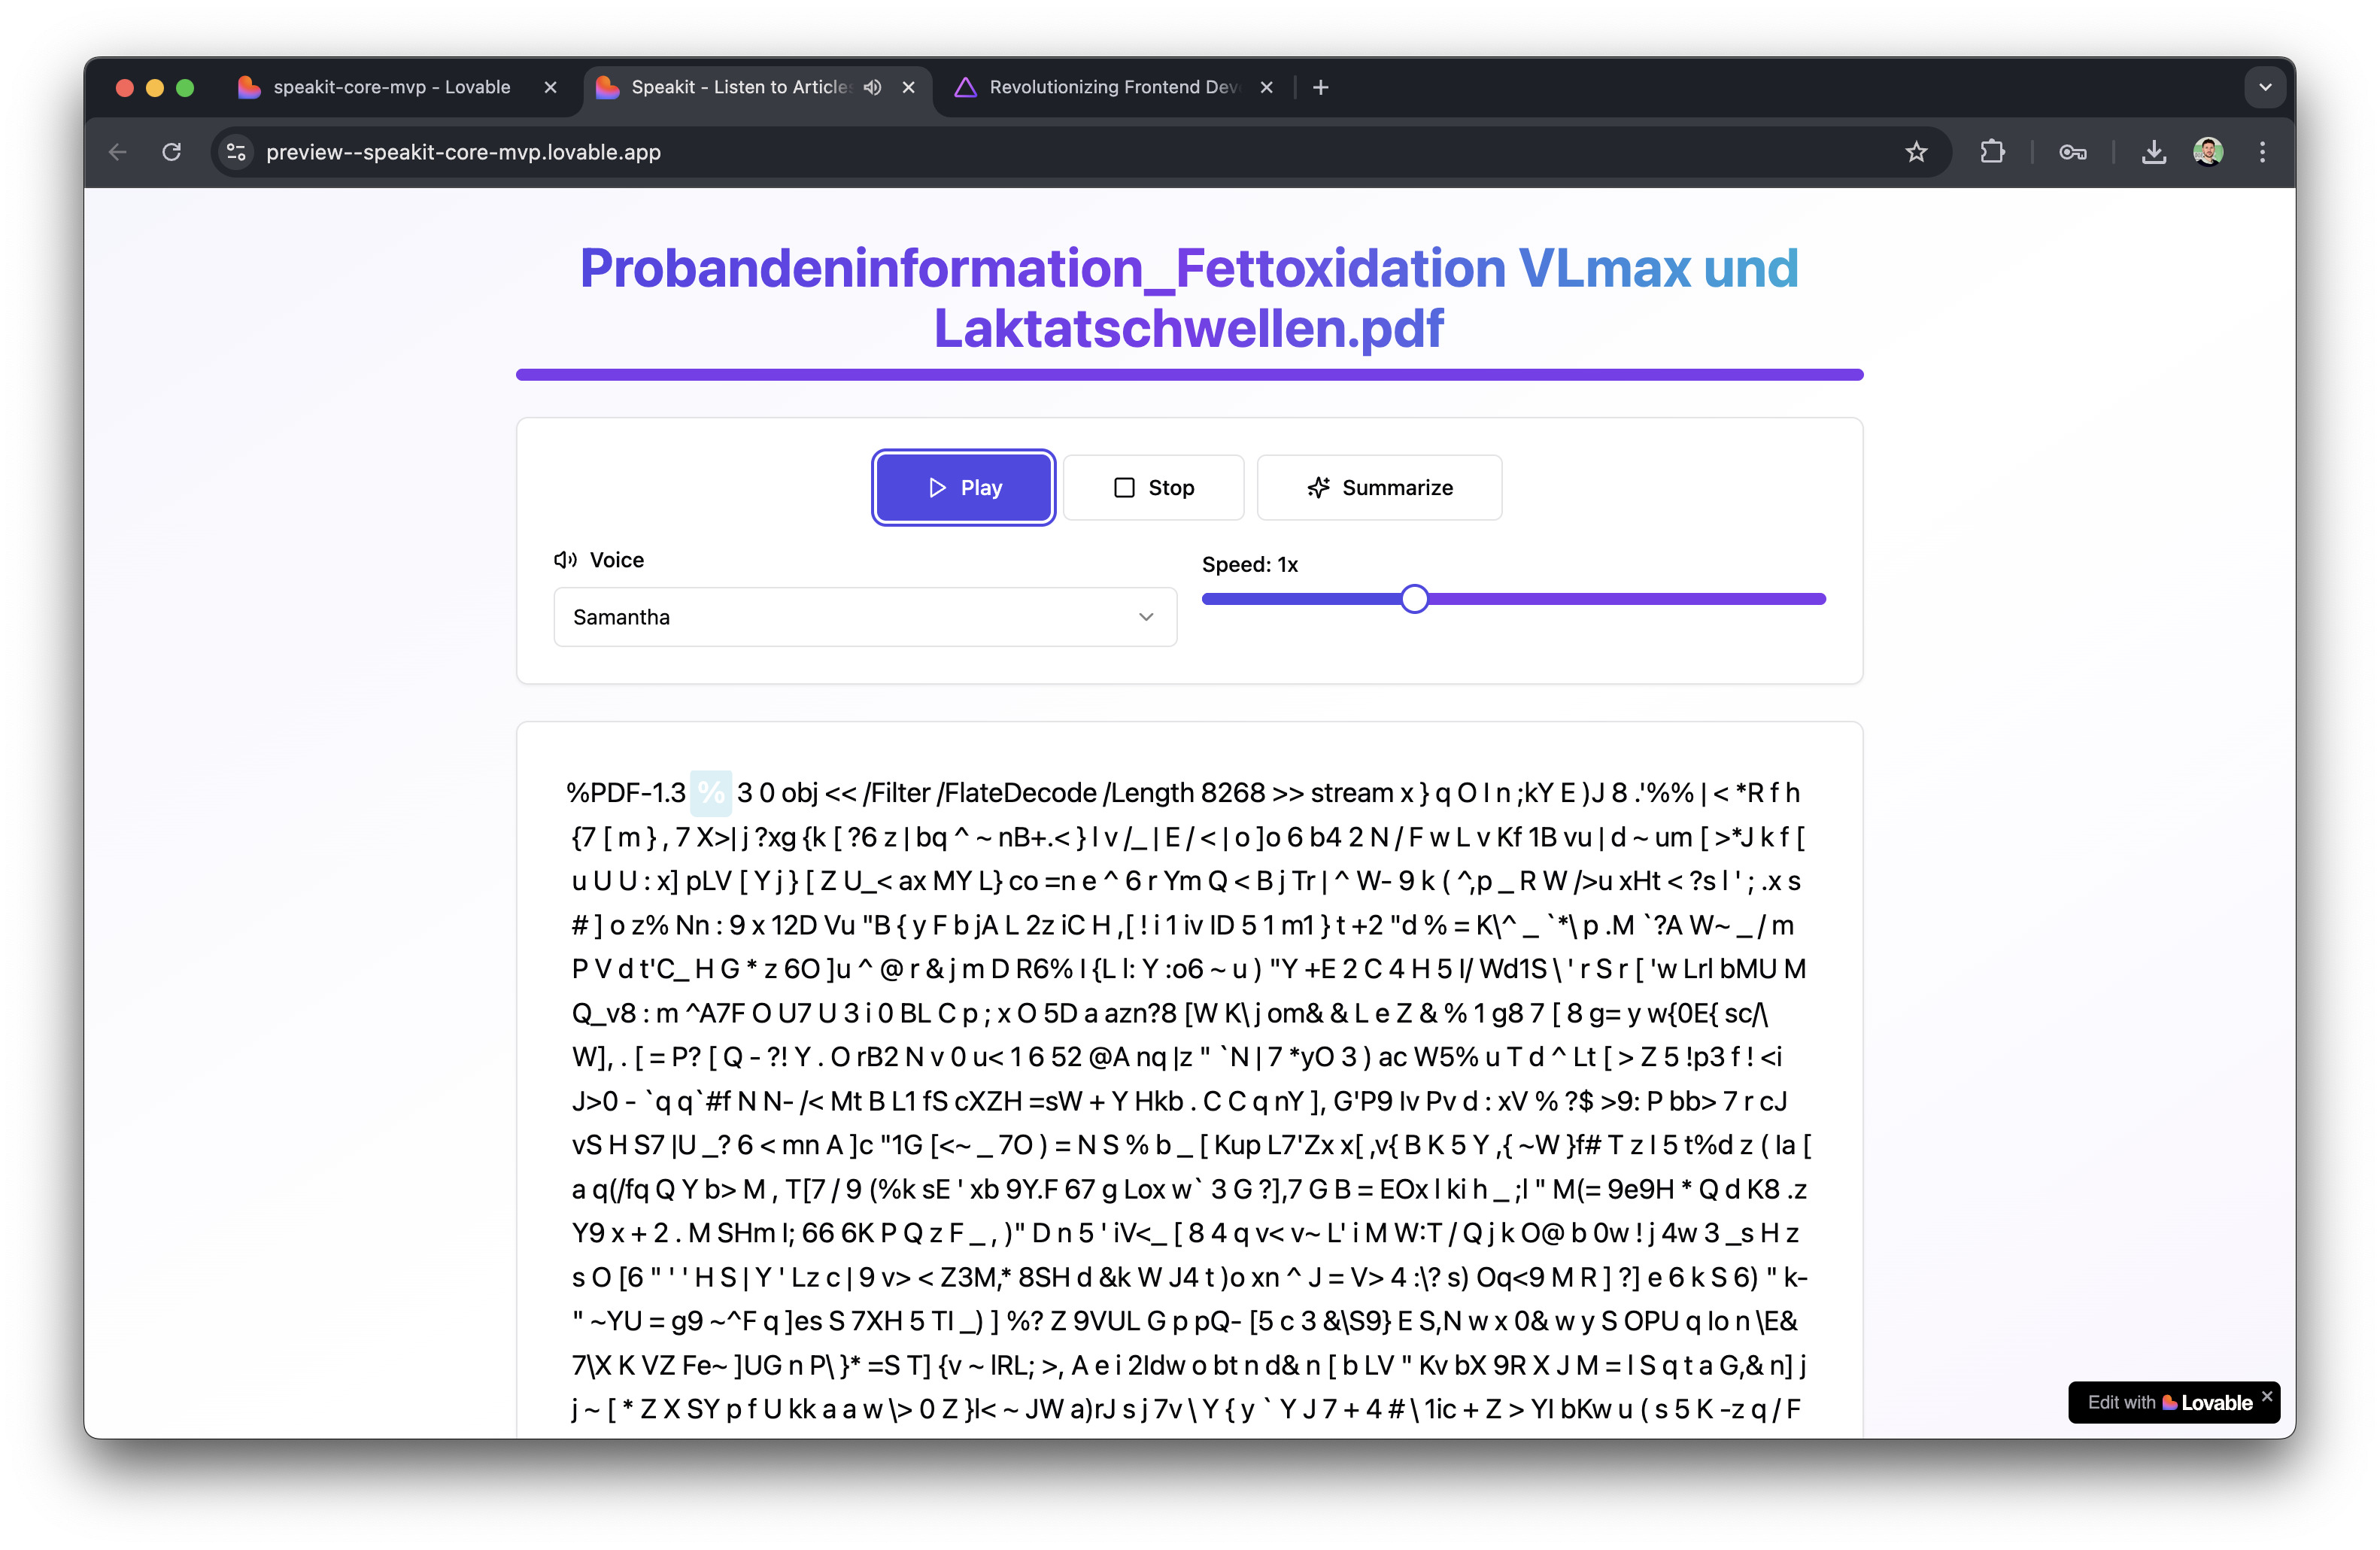Click the Summarize button
Image resolution: width=2380 pixels, height=1550 pixels.
[1379, 488]
